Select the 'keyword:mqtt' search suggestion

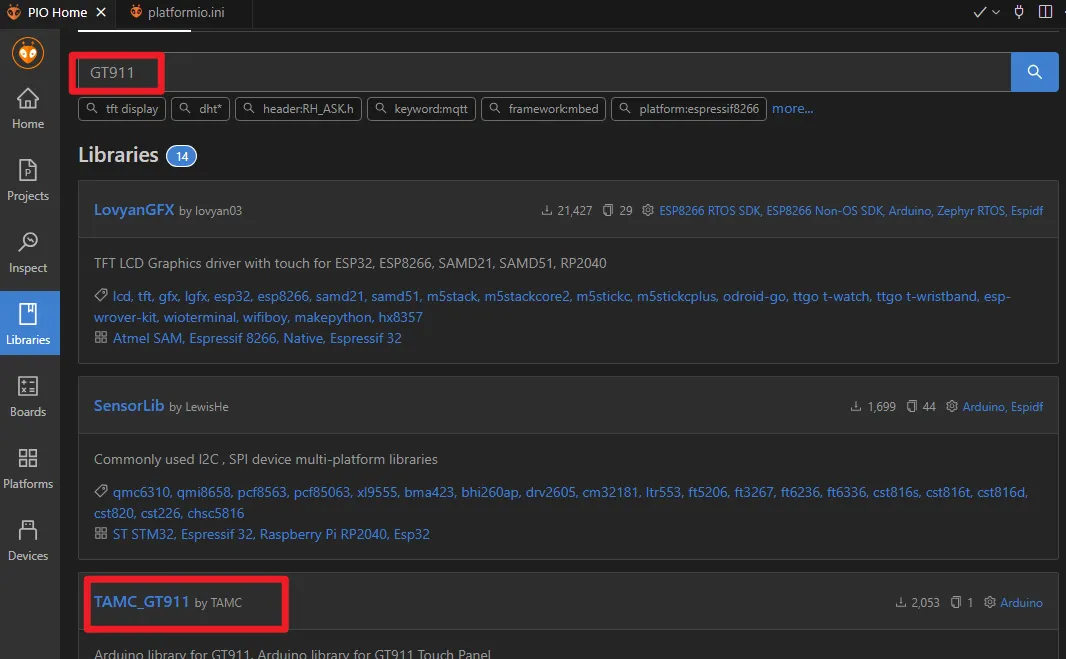422,109
